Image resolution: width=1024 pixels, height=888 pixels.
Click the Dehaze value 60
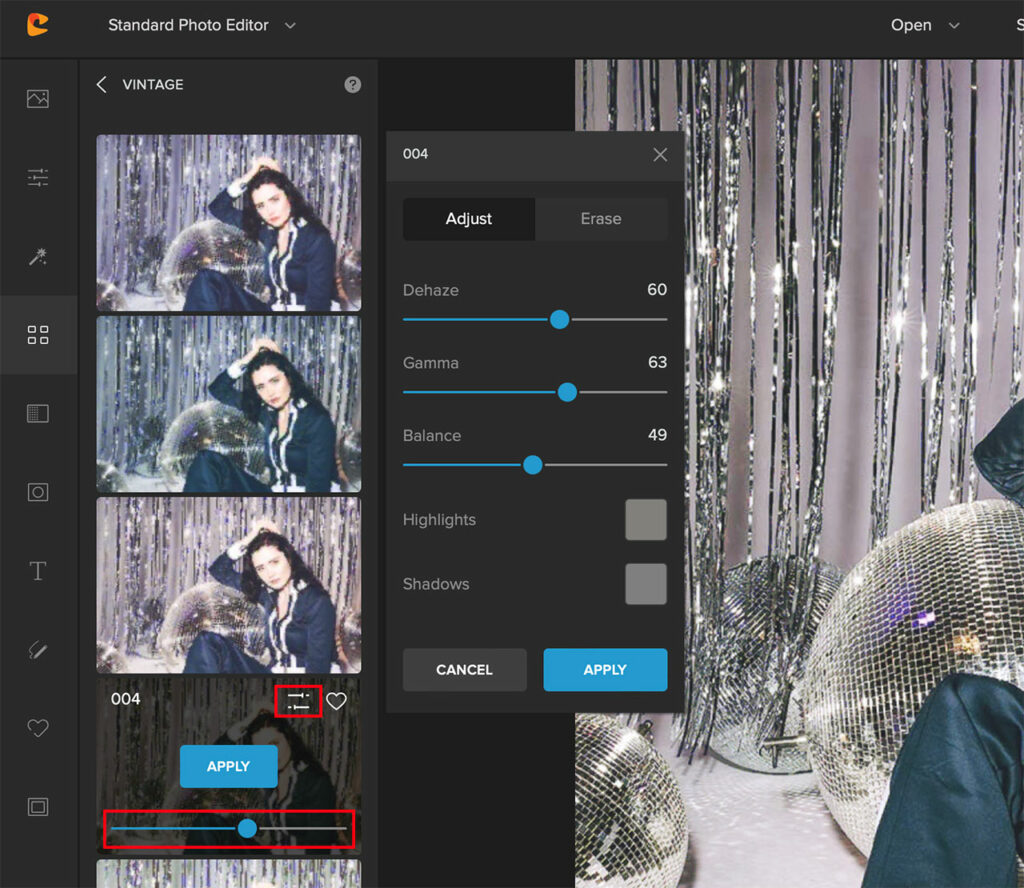pos(657,289)
